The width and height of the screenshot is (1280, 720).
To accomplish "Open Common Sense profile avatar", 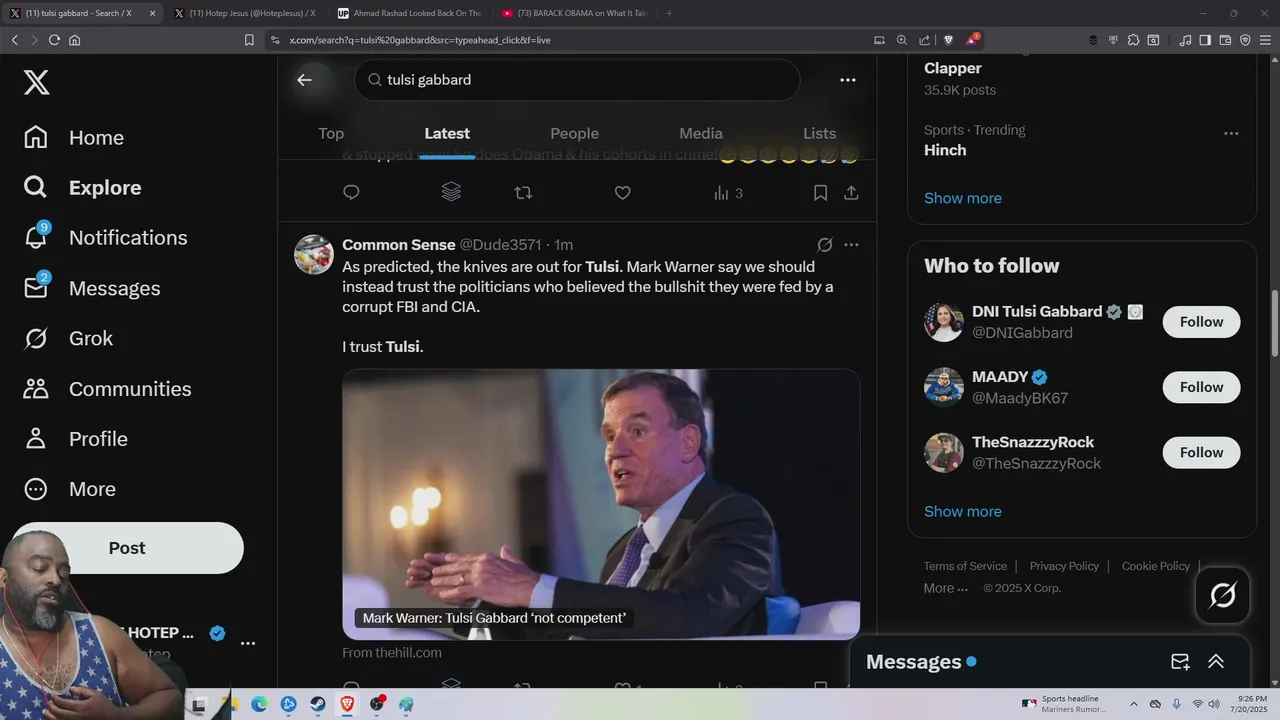I will tap(313, 254).
